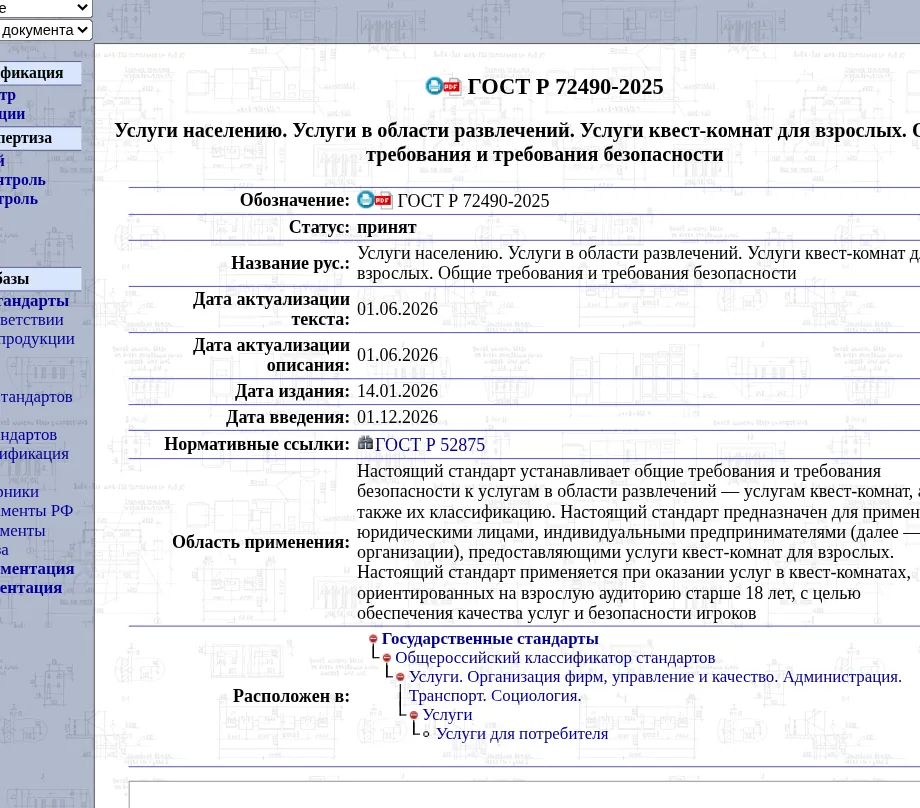The image size is (920, 808).
Task: Open the Услуги tree link
Action: 448,715
